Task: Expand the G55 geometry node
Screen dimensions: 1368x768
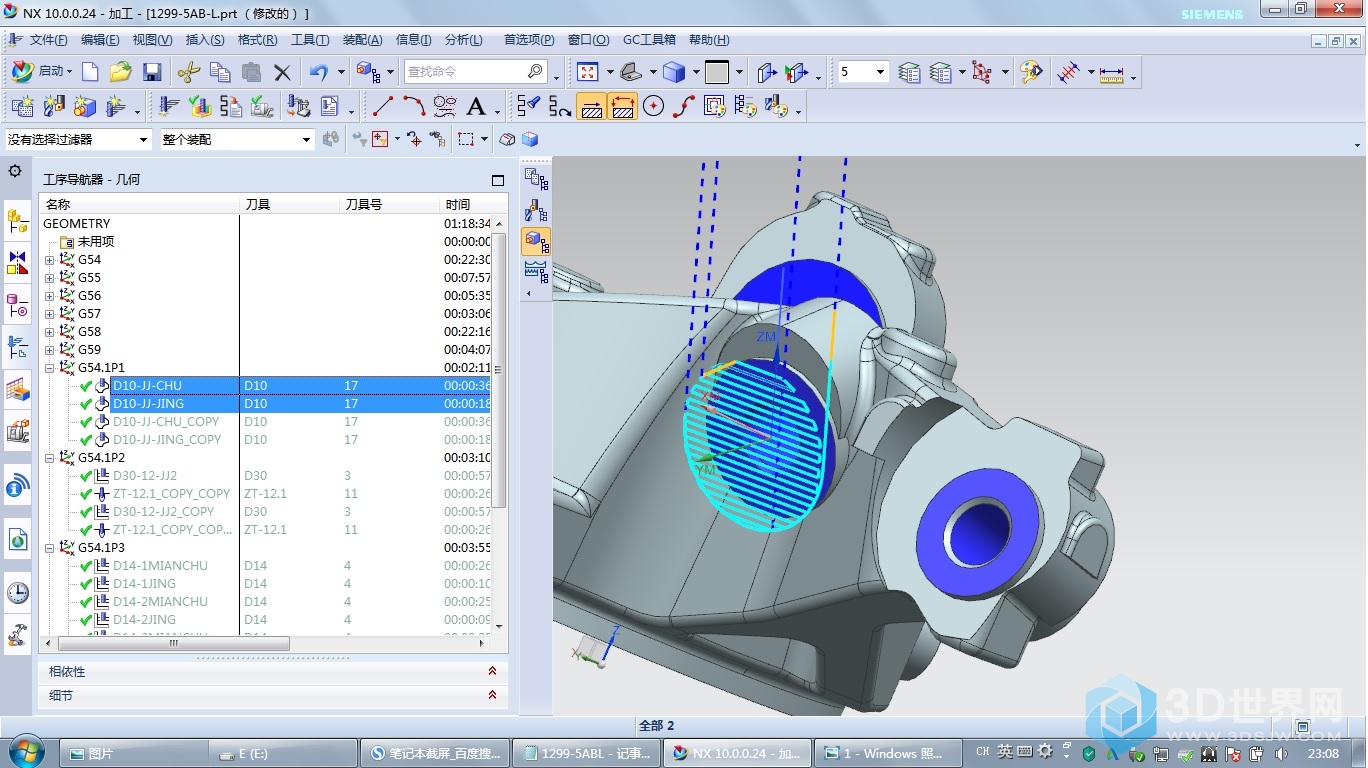Action: pyautogui.click(x=50, y=278)
